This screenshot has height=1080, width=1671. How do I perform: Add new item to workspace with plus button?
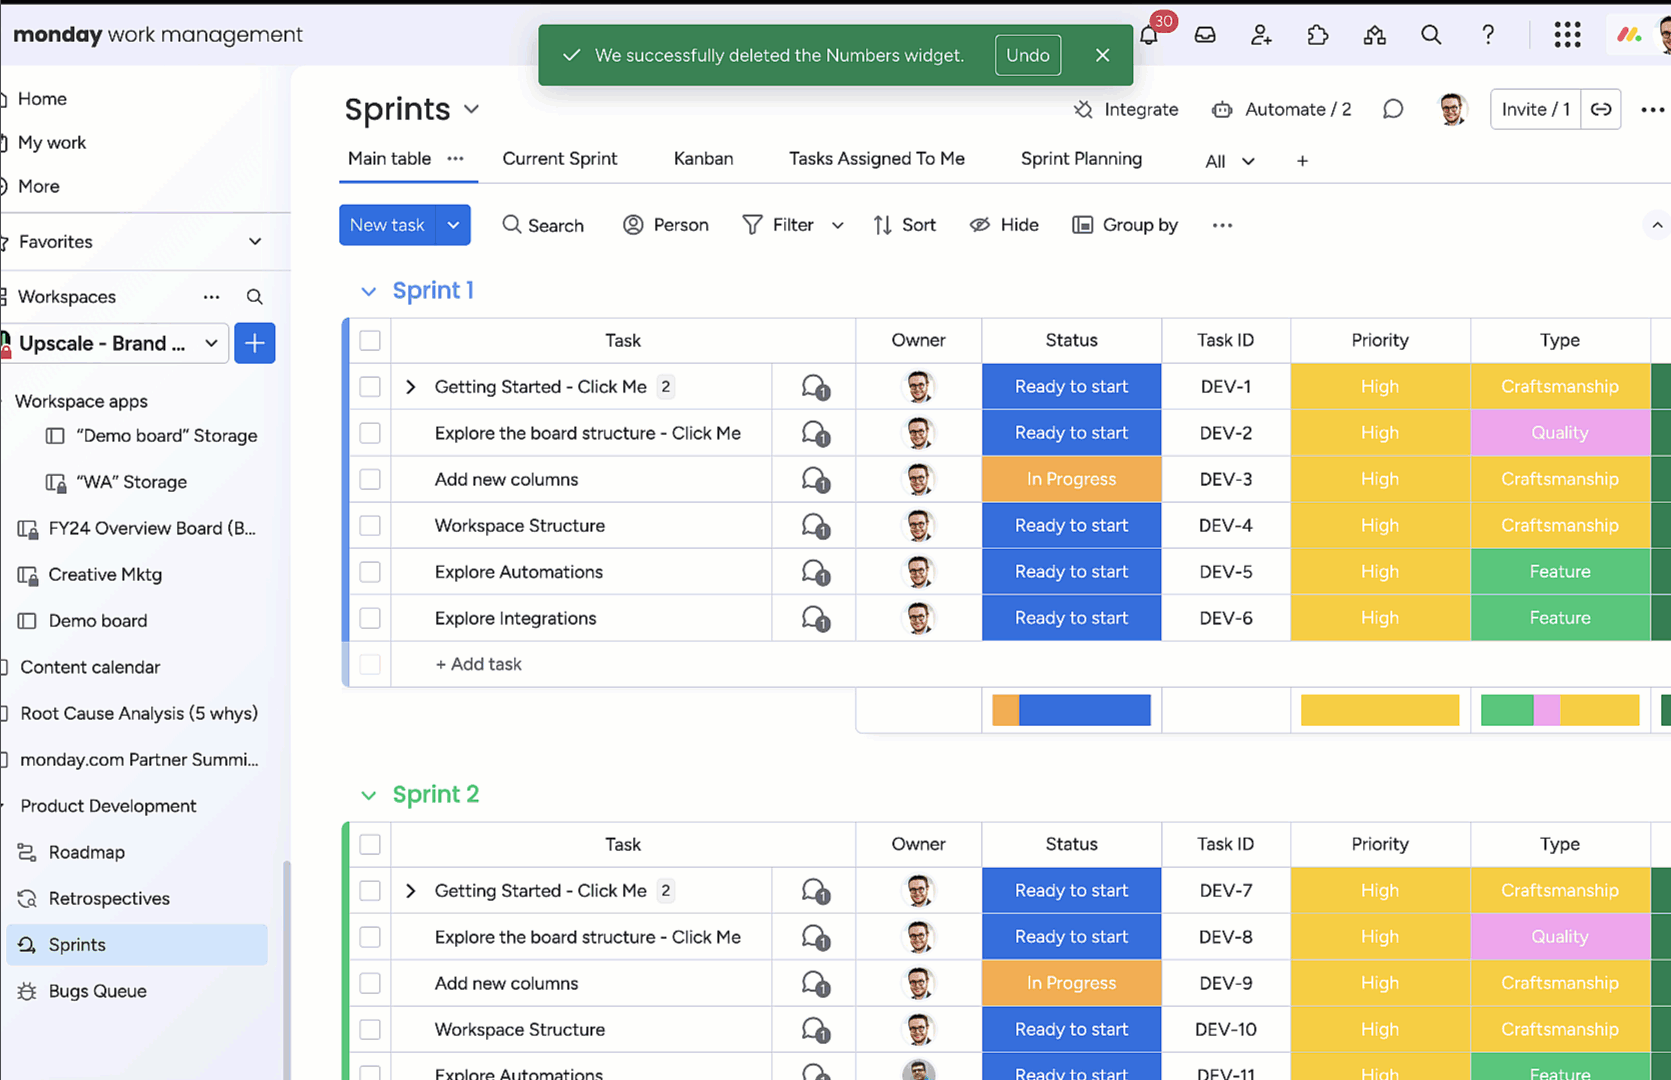(x=255, y=343)
